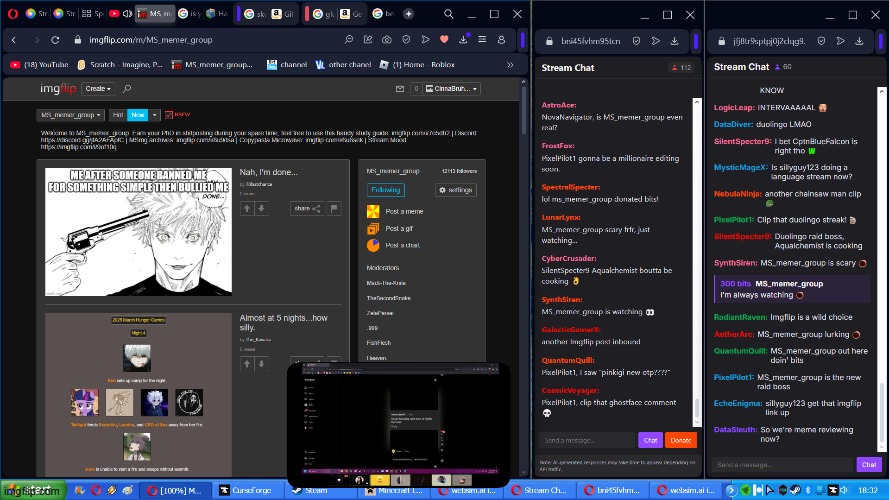Click the volume icon in system tray
Viewport: 889px width, 500px height.
844,490
